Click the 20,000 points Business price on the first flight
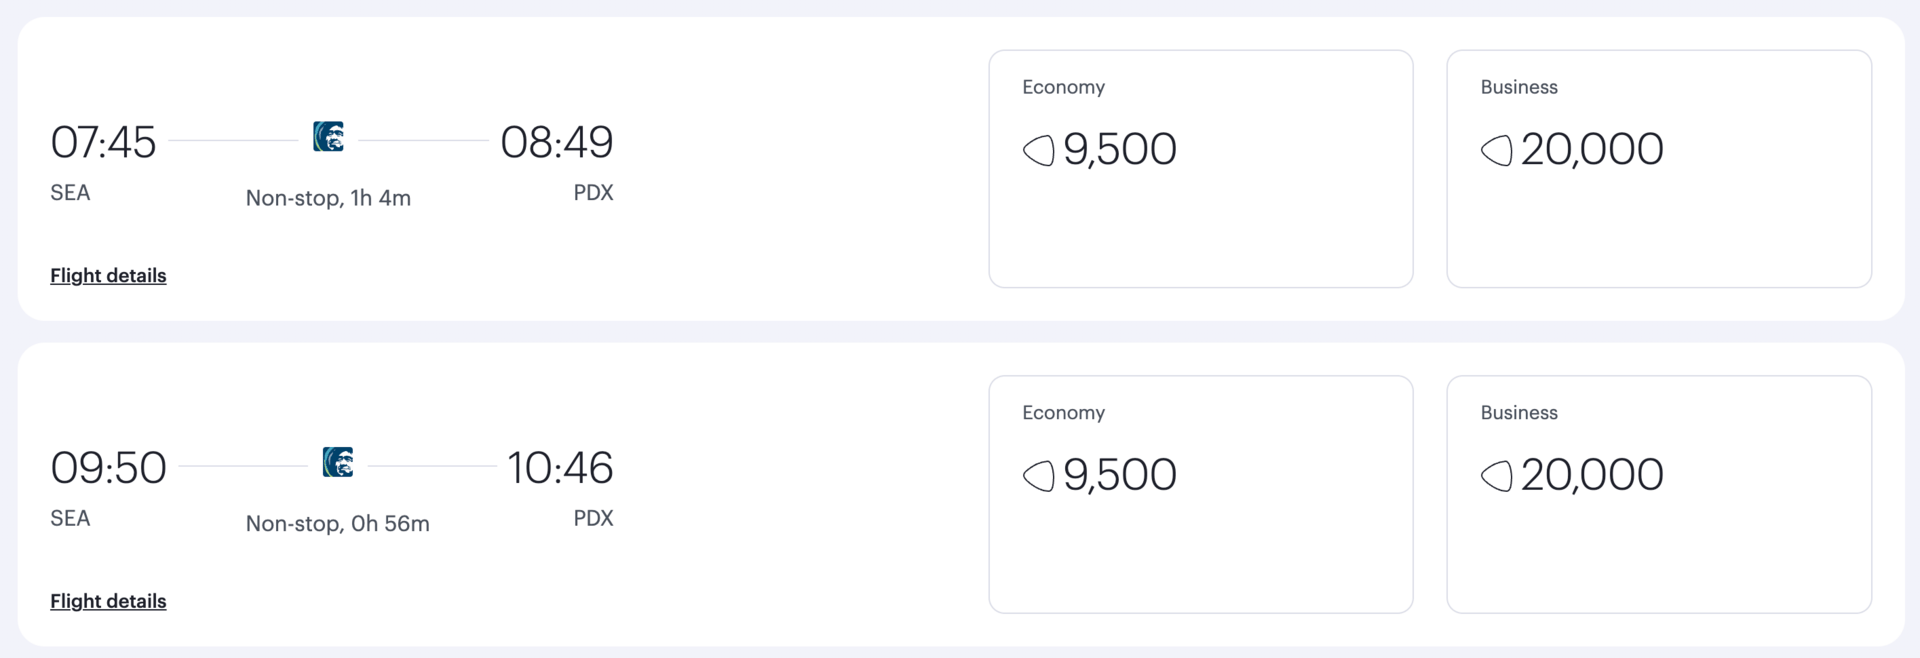The height and width of the screenshot is (658, 1920). (x=1591, y=149)
